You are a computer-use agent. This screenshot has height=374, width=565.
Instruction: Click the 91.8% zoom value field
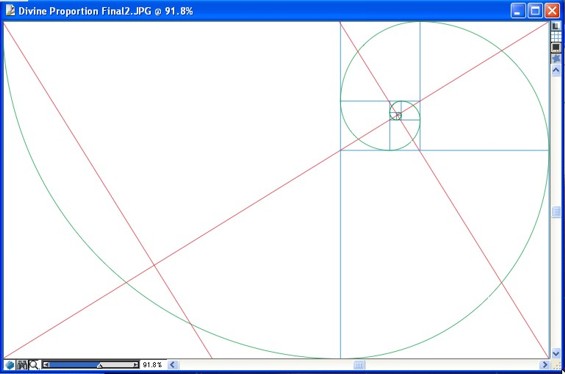(152, 365)
